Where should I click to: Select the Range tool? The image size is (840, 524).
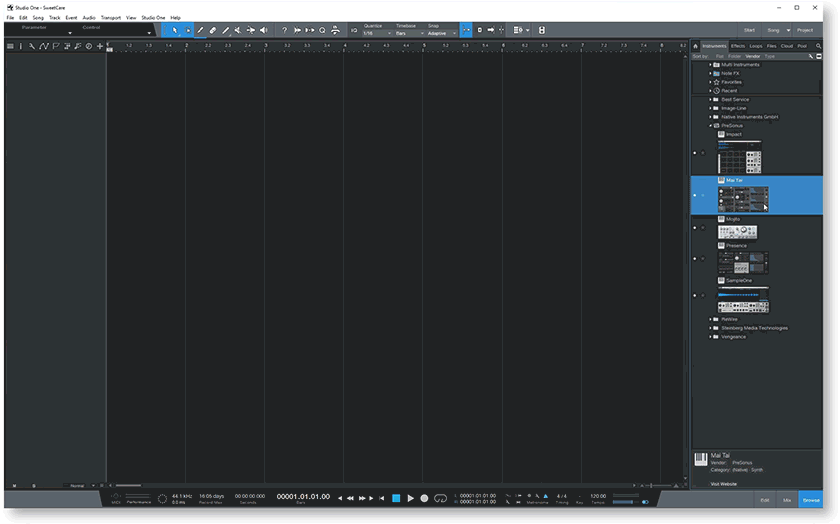[188, 31]
